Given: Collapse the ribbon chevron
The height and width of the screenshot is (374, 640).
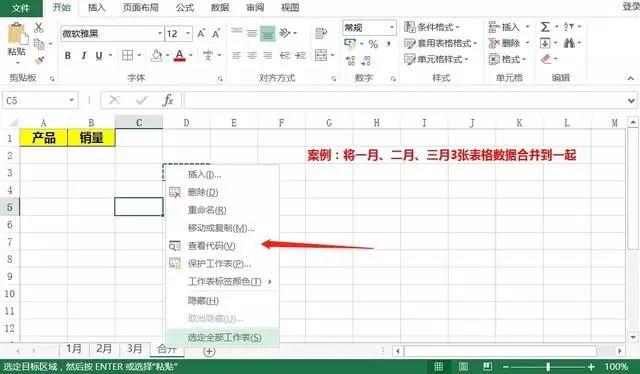Looking at the screenshot, I should pos(631,78).
